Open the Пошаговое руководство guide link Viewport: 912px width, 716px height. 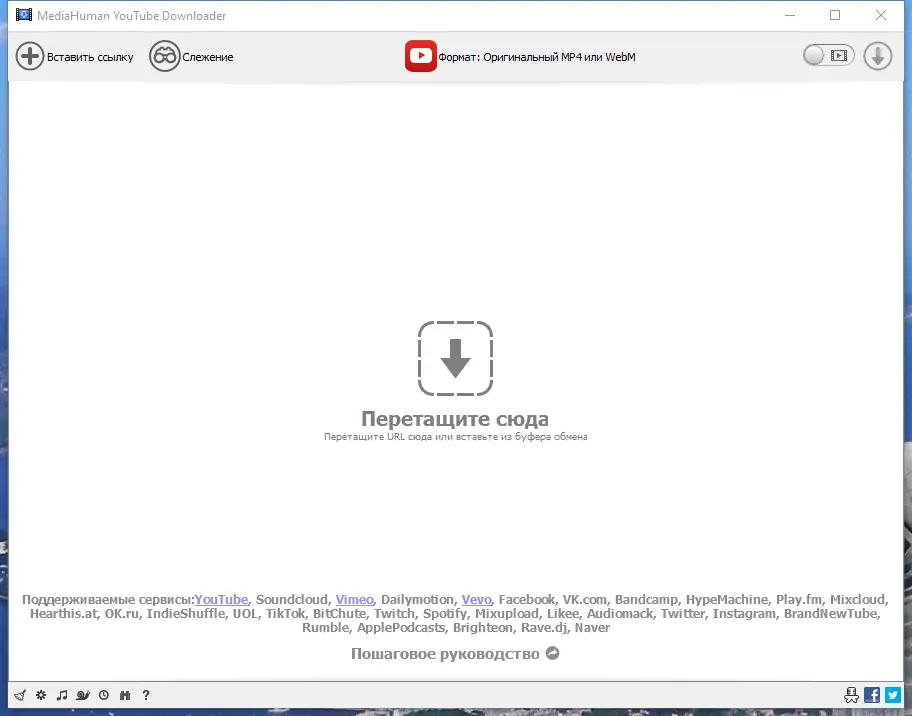(x=455, y=653)
